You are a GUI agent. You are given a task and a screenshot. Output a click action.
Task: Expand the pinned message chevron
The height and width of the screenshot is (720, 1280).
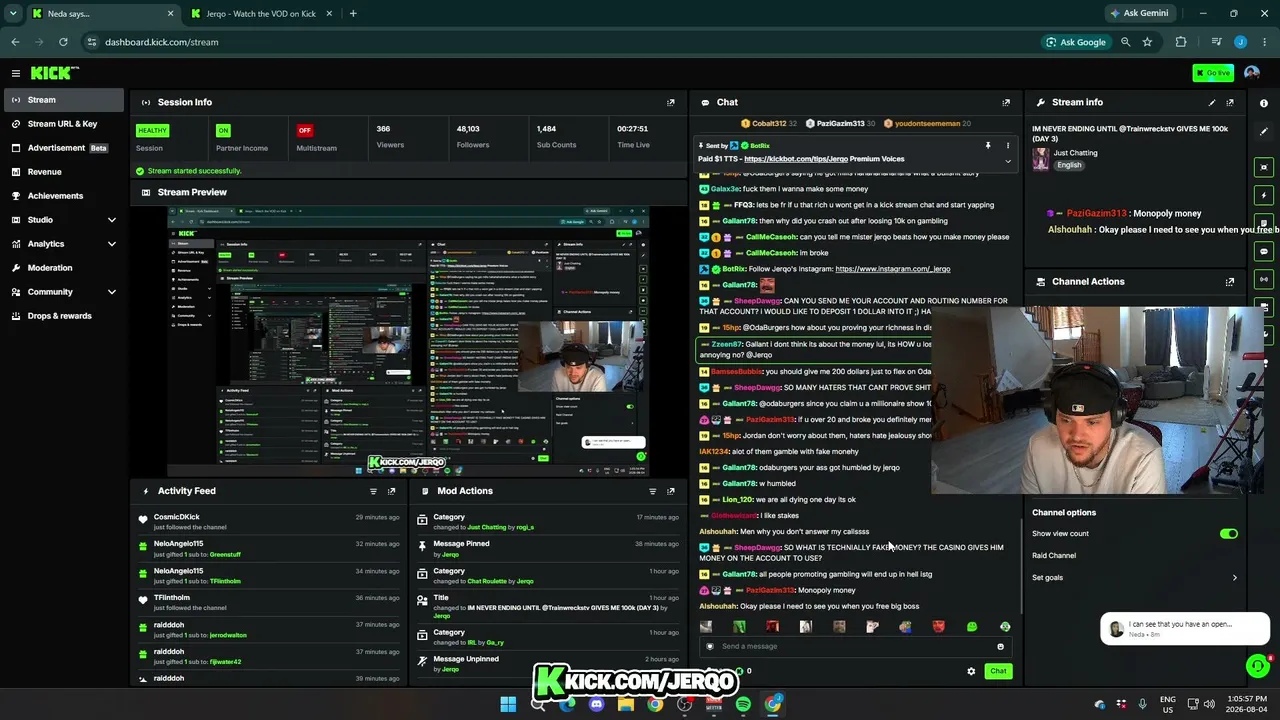[1007, 161]
